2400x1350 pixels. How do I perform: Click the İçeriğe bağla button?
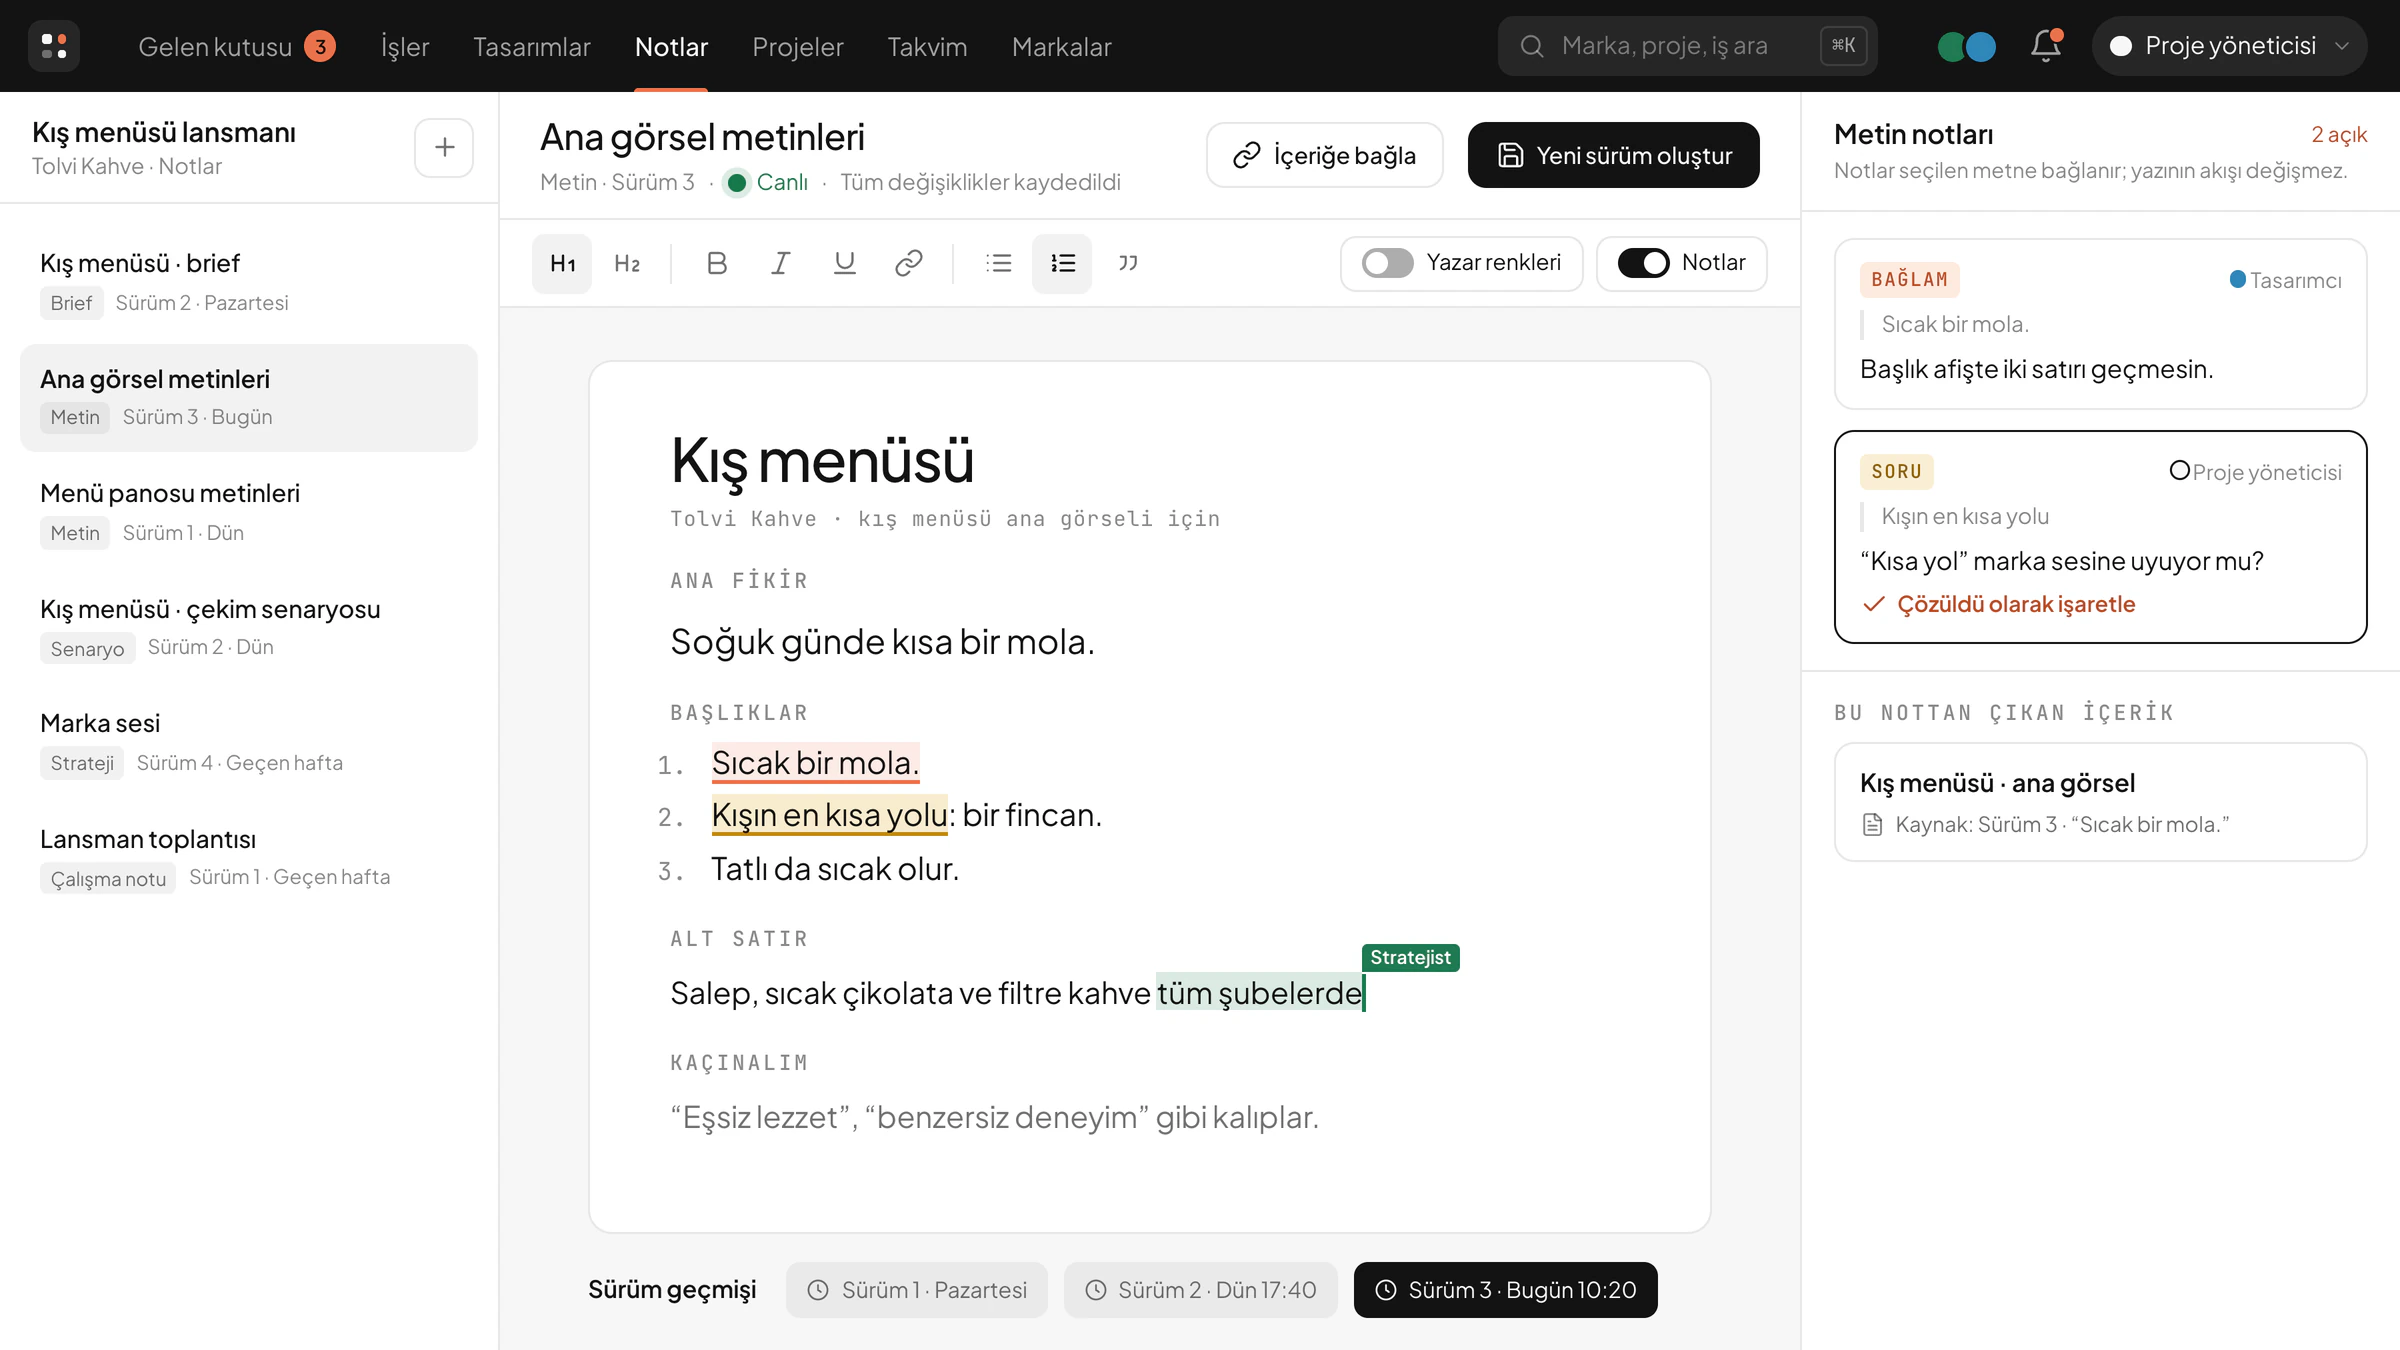(x=1324, y=155)
